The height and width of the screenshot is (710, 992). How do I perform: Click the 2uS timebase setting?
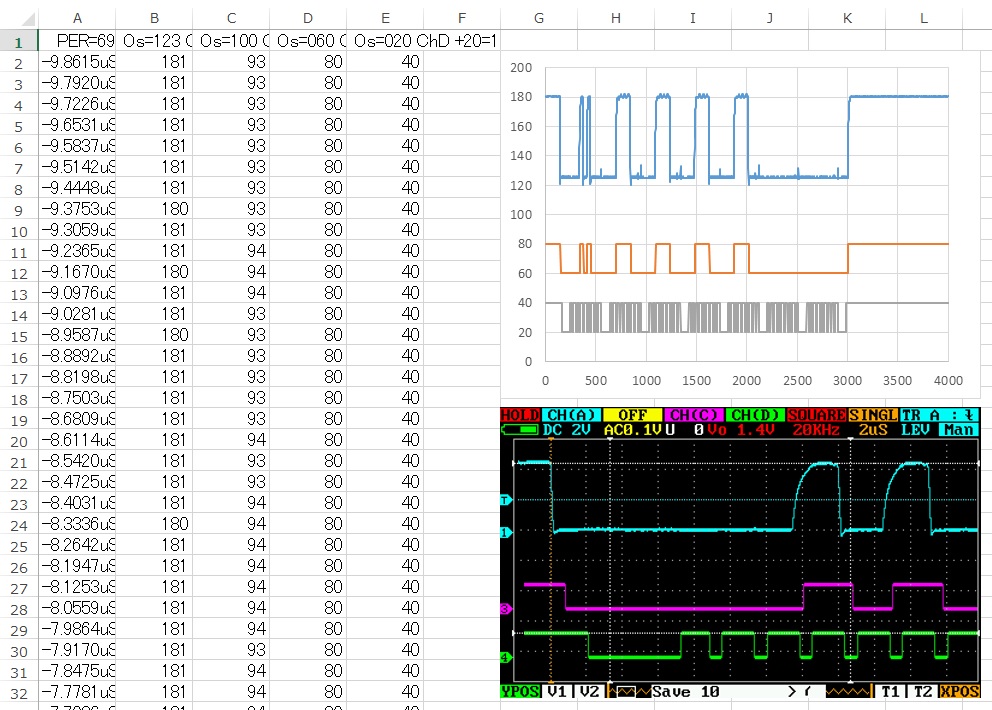872,430
